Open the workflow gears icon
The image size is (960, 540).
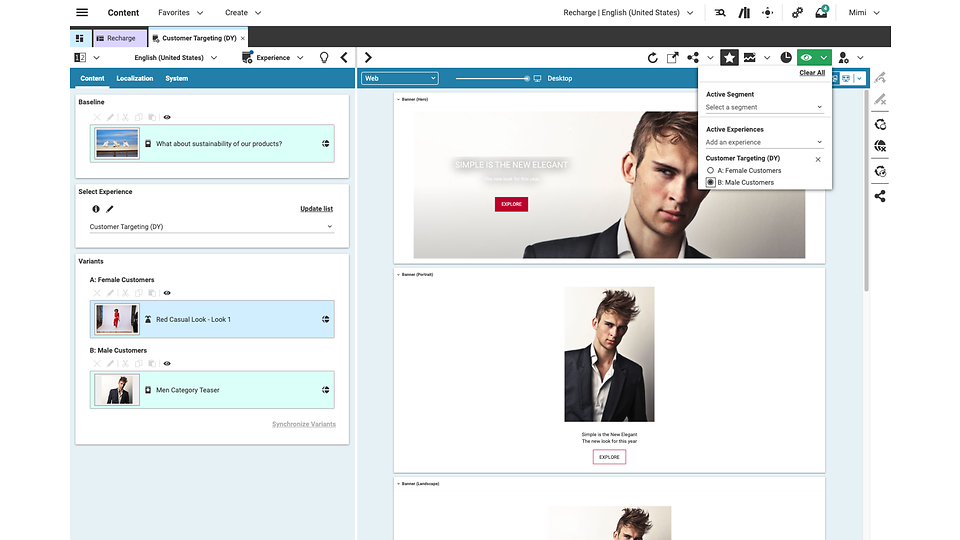[x=797, y=12]
